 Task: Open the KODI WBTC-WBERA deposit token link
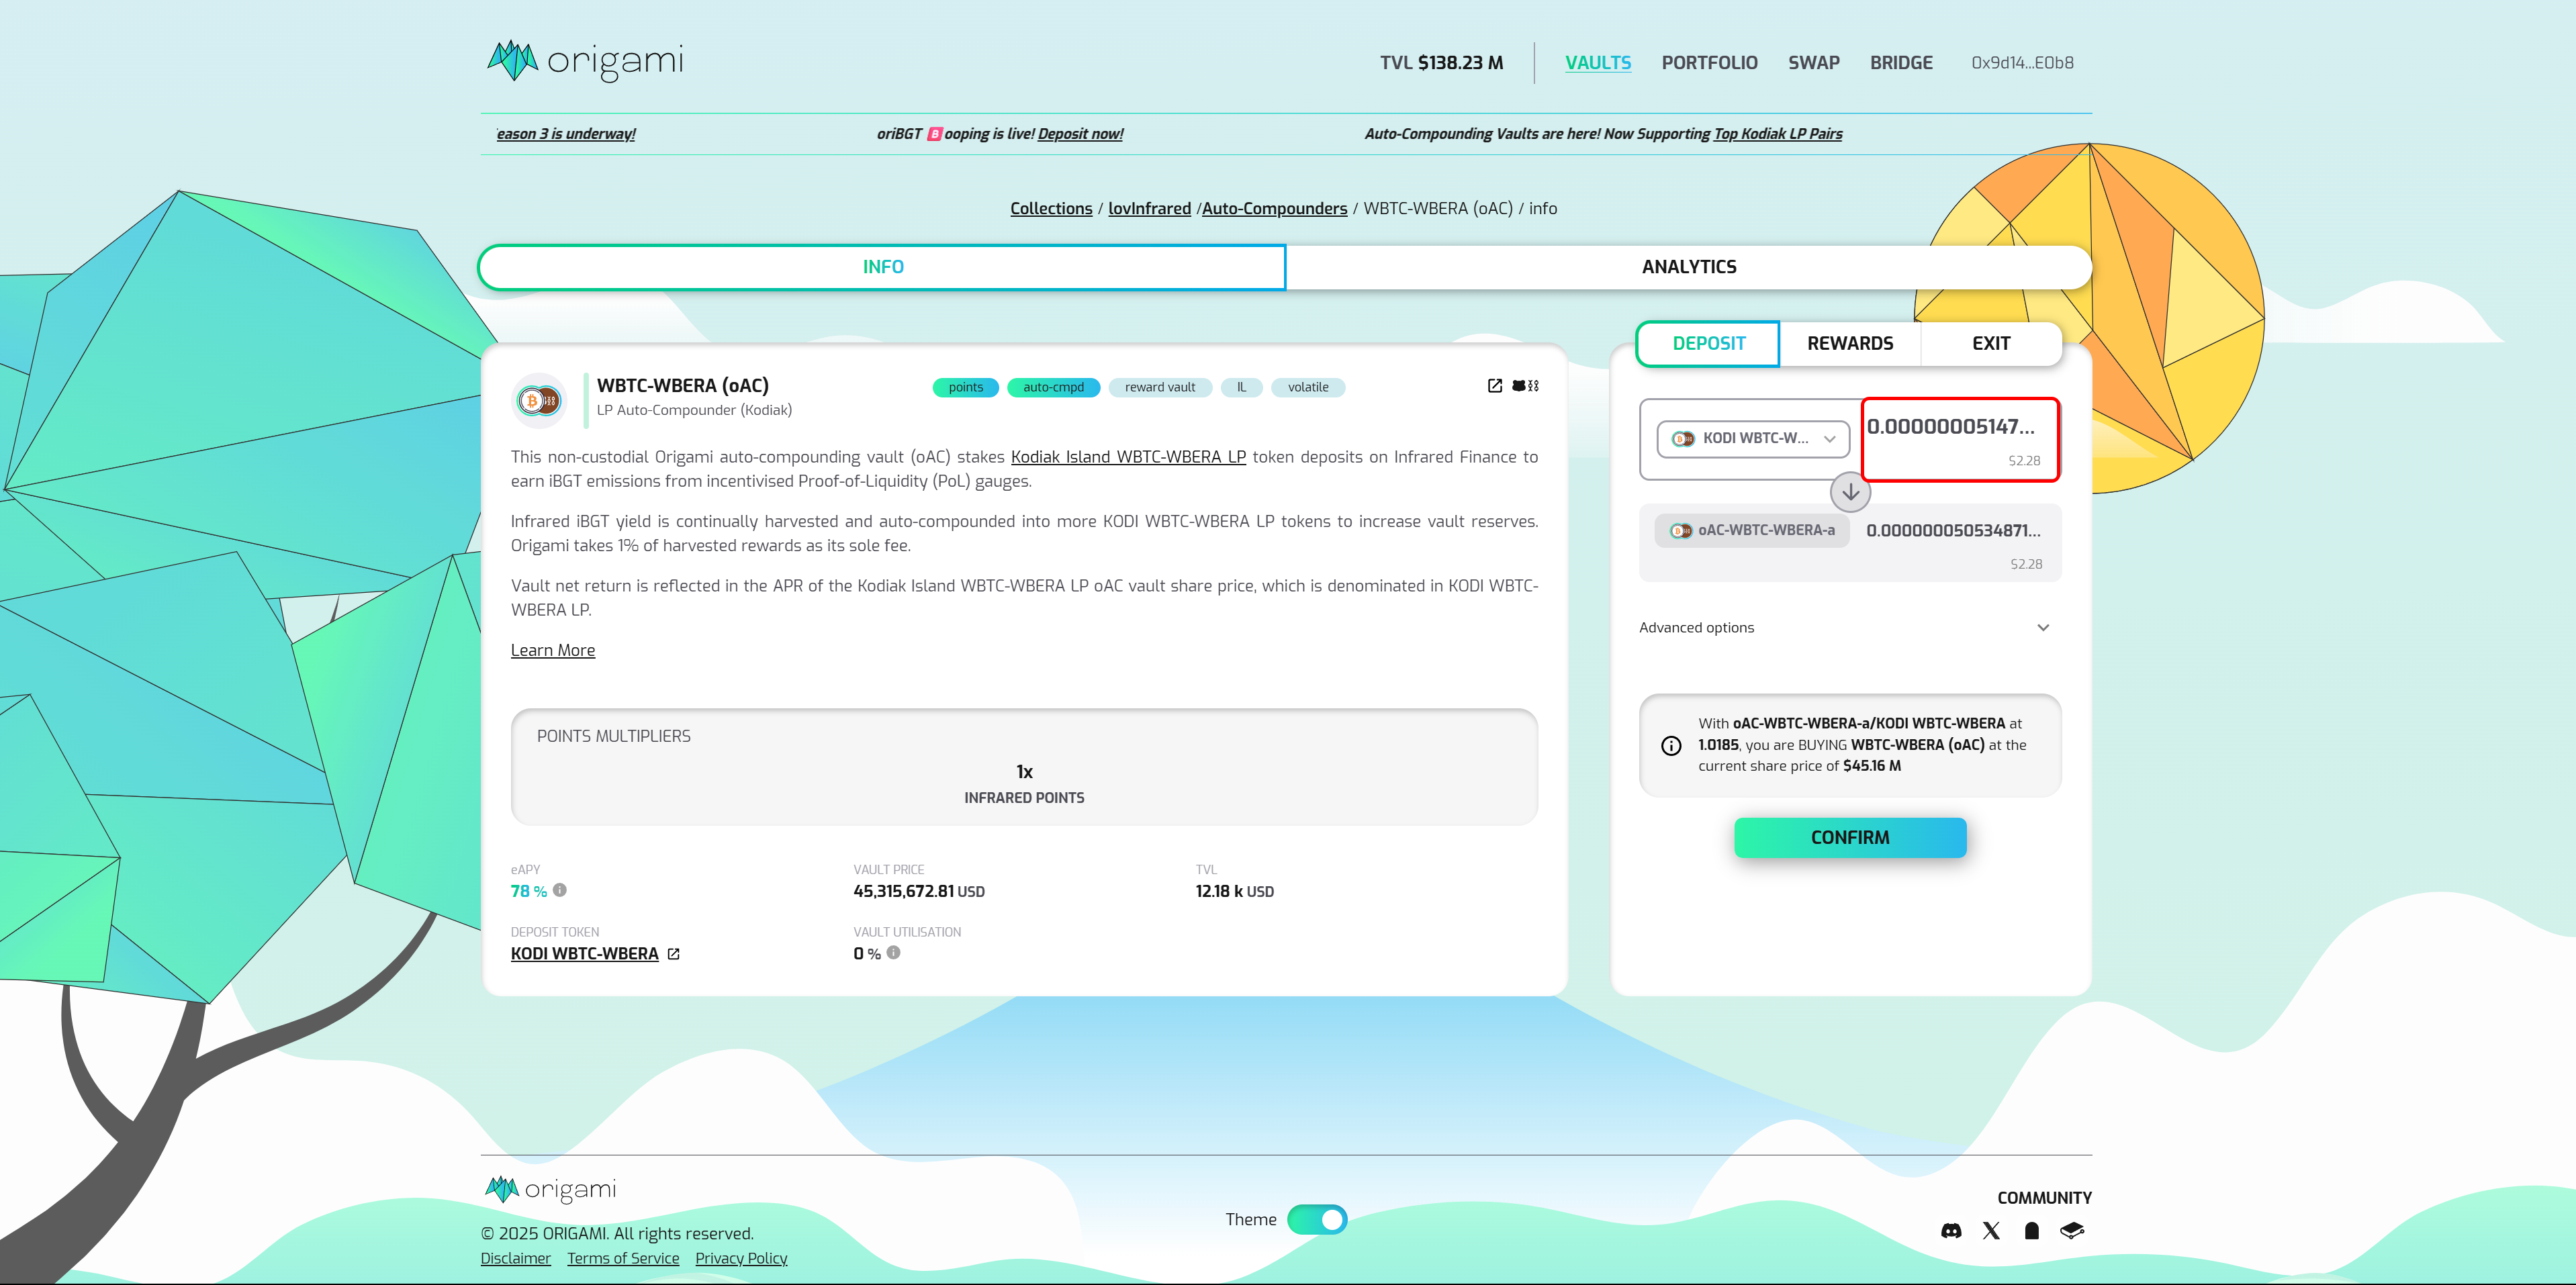585,954
